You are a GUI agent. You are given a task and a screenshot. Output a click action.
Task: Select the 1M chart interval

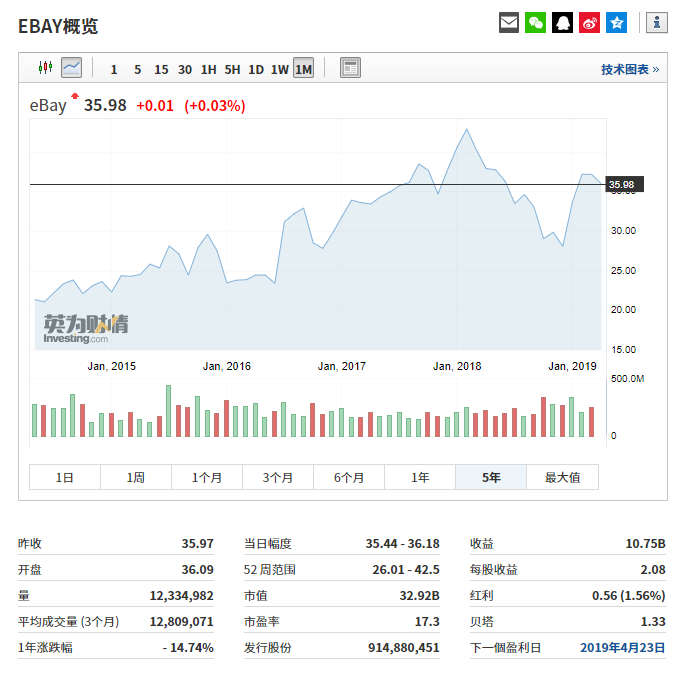[304, 68]
